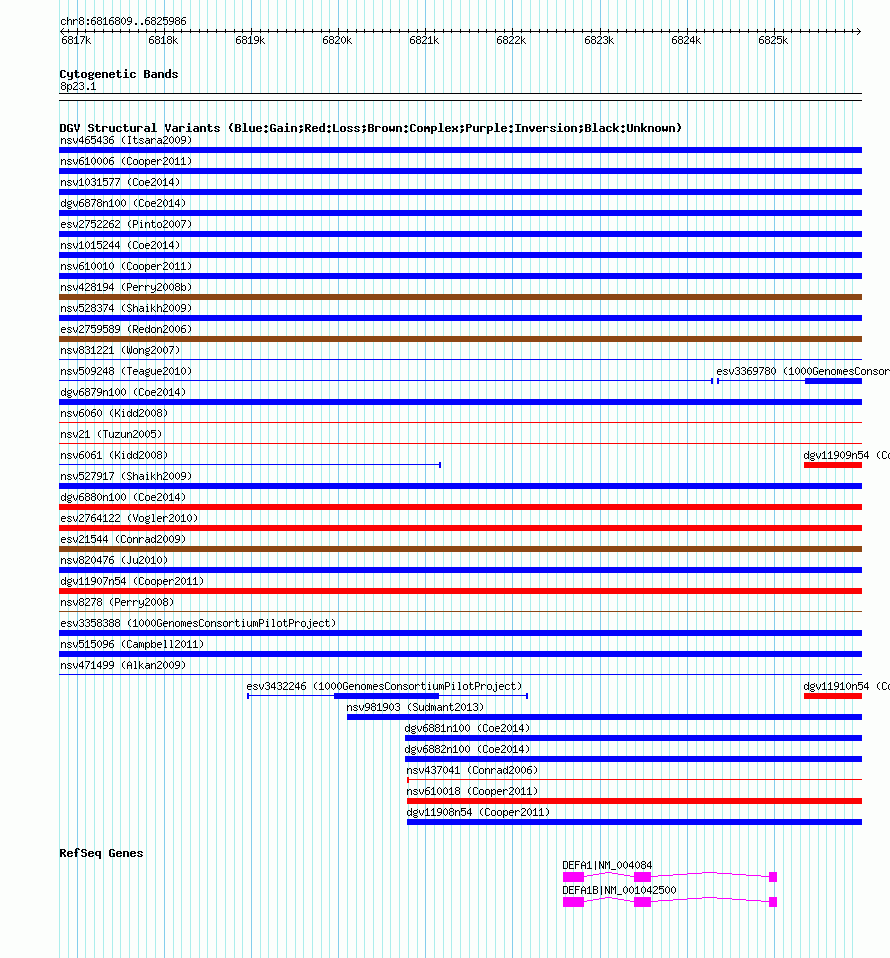
Task: Open the nsv1031577 (Coe2014) variant label
Action: click(120, 182)
